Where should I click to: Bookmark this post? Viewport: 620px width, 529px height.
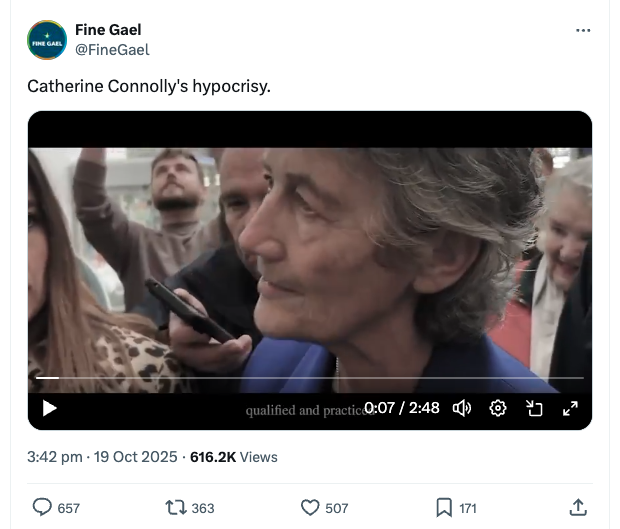tap(445, 508)
